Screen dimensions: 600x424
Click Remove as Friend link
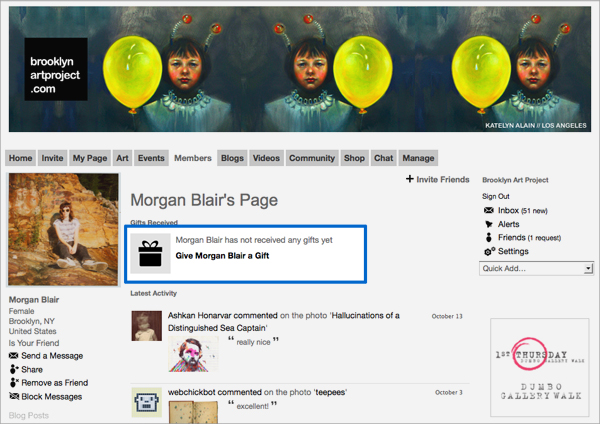tap(55, 383)
